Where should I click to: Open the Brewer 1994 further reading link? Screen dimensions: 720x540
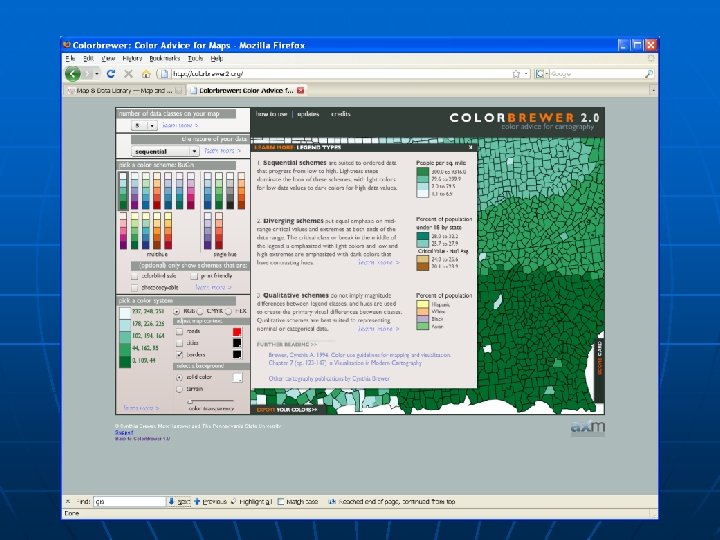[360, 359]
